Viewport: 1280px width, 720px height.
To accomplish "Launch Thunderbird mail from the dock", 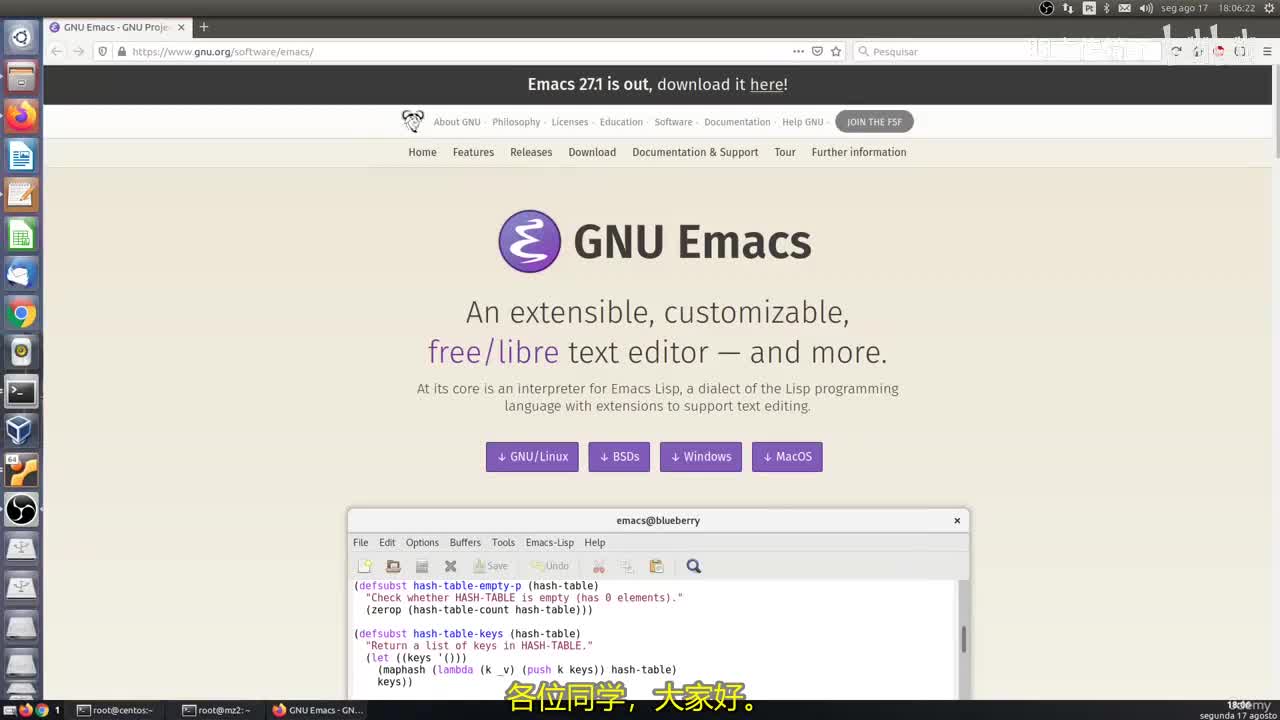I will click(x=21, y=274).
